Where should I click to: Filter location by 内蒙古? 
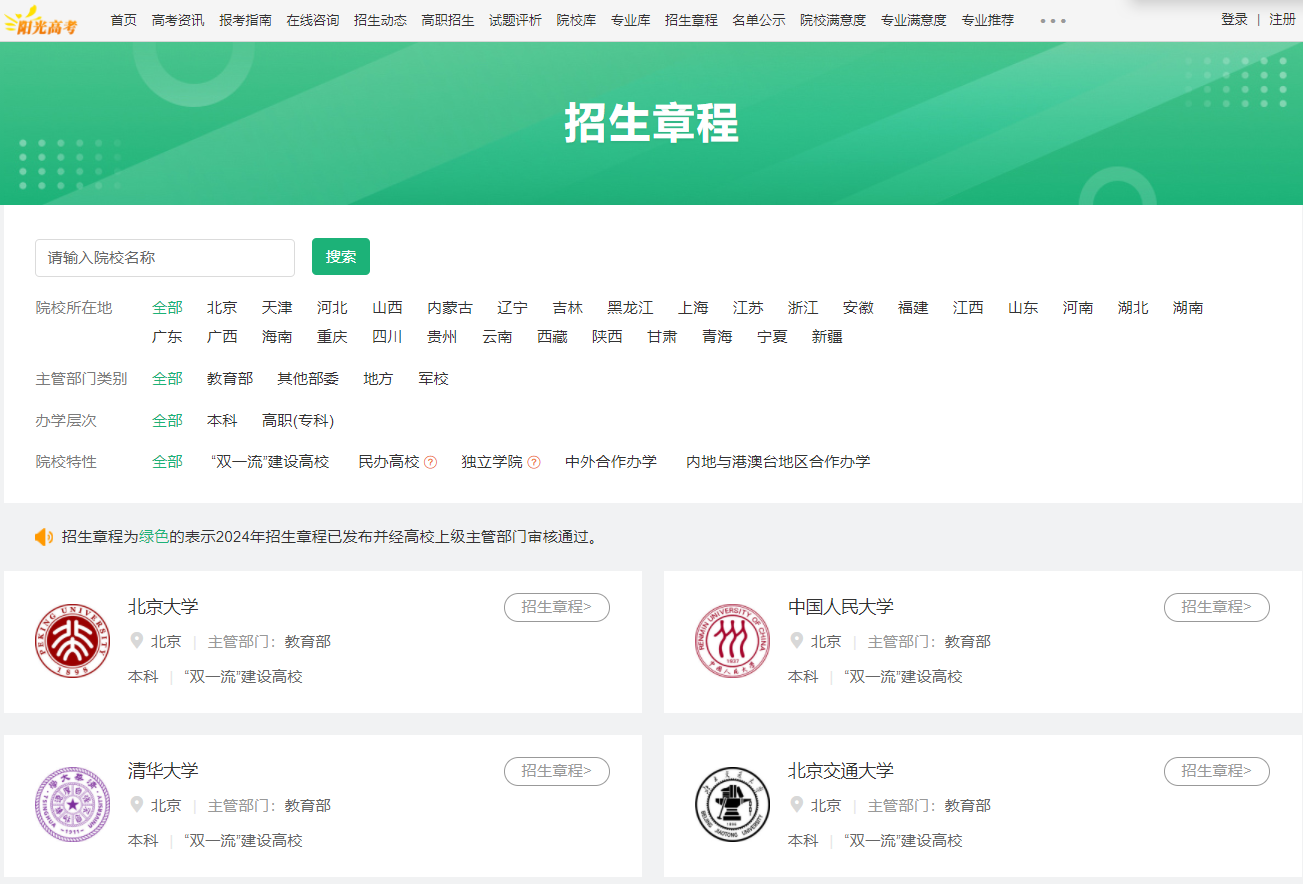coord(450,308)
